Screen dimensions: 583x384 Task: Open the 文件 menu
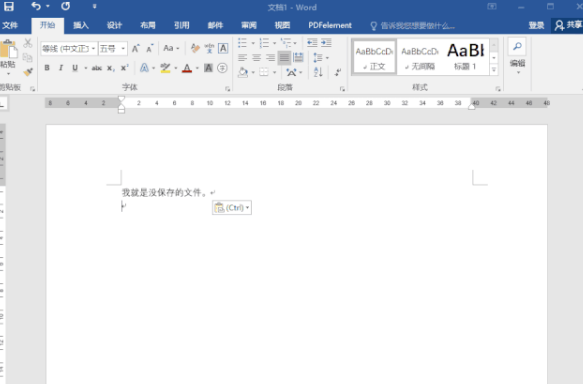click(10, 25)
